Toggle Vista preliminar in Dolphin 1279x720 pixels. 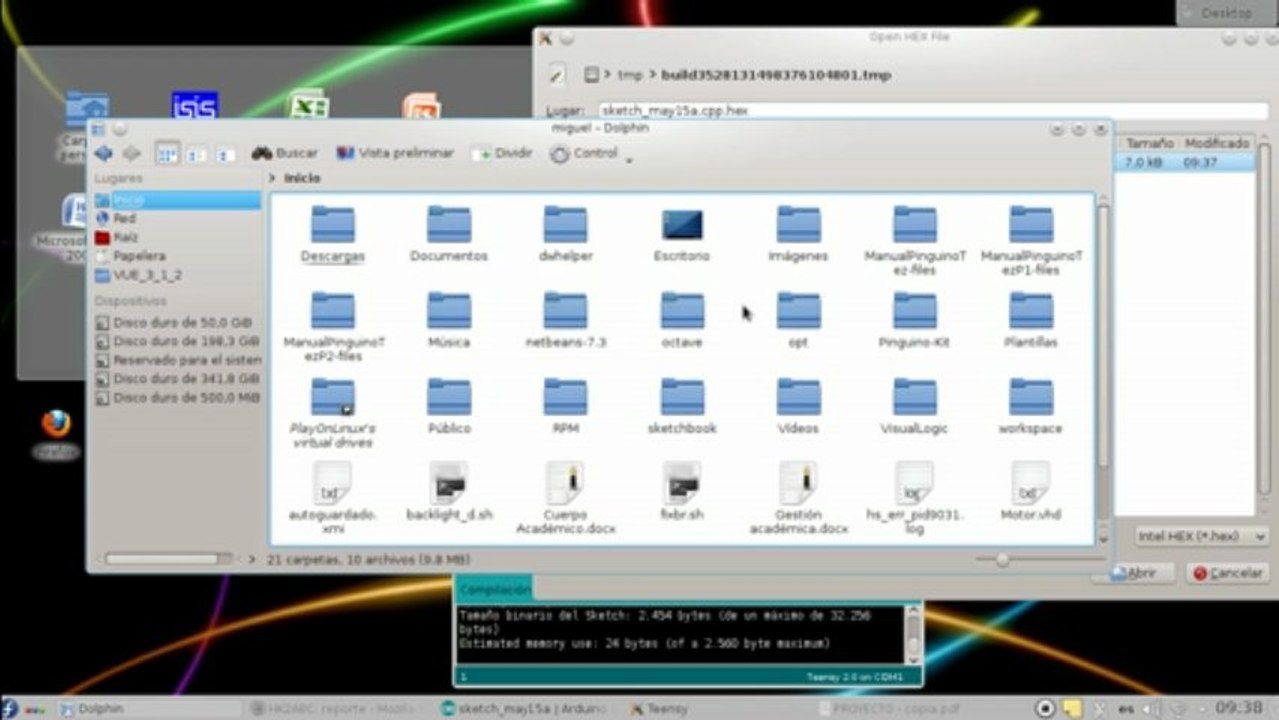pyautogui.click(x=395, y=153)
